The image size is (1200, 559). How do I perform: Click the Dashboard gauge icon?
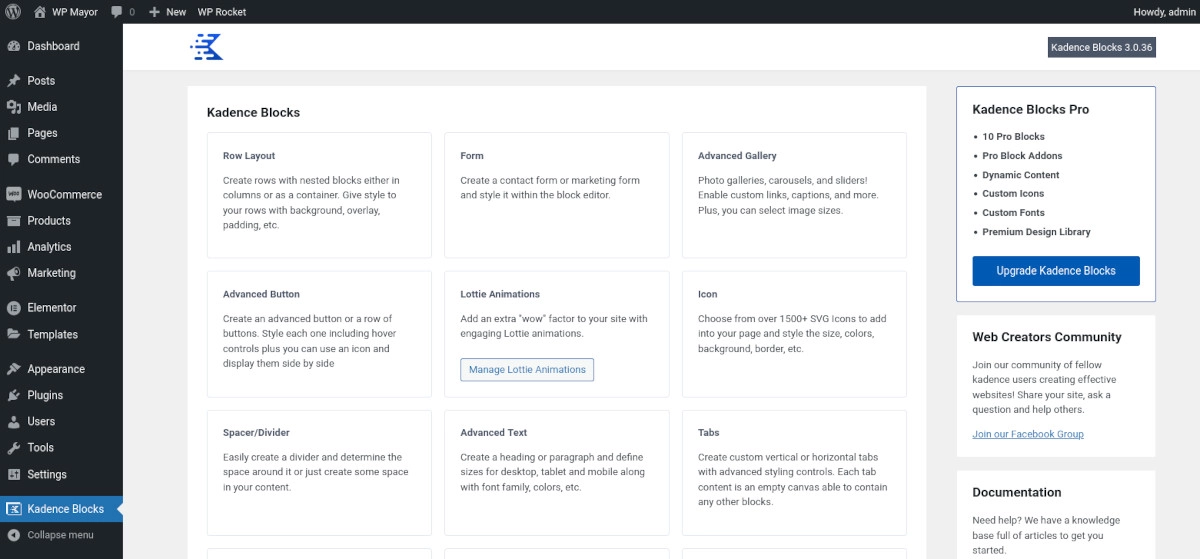click(x=14, y=46)
